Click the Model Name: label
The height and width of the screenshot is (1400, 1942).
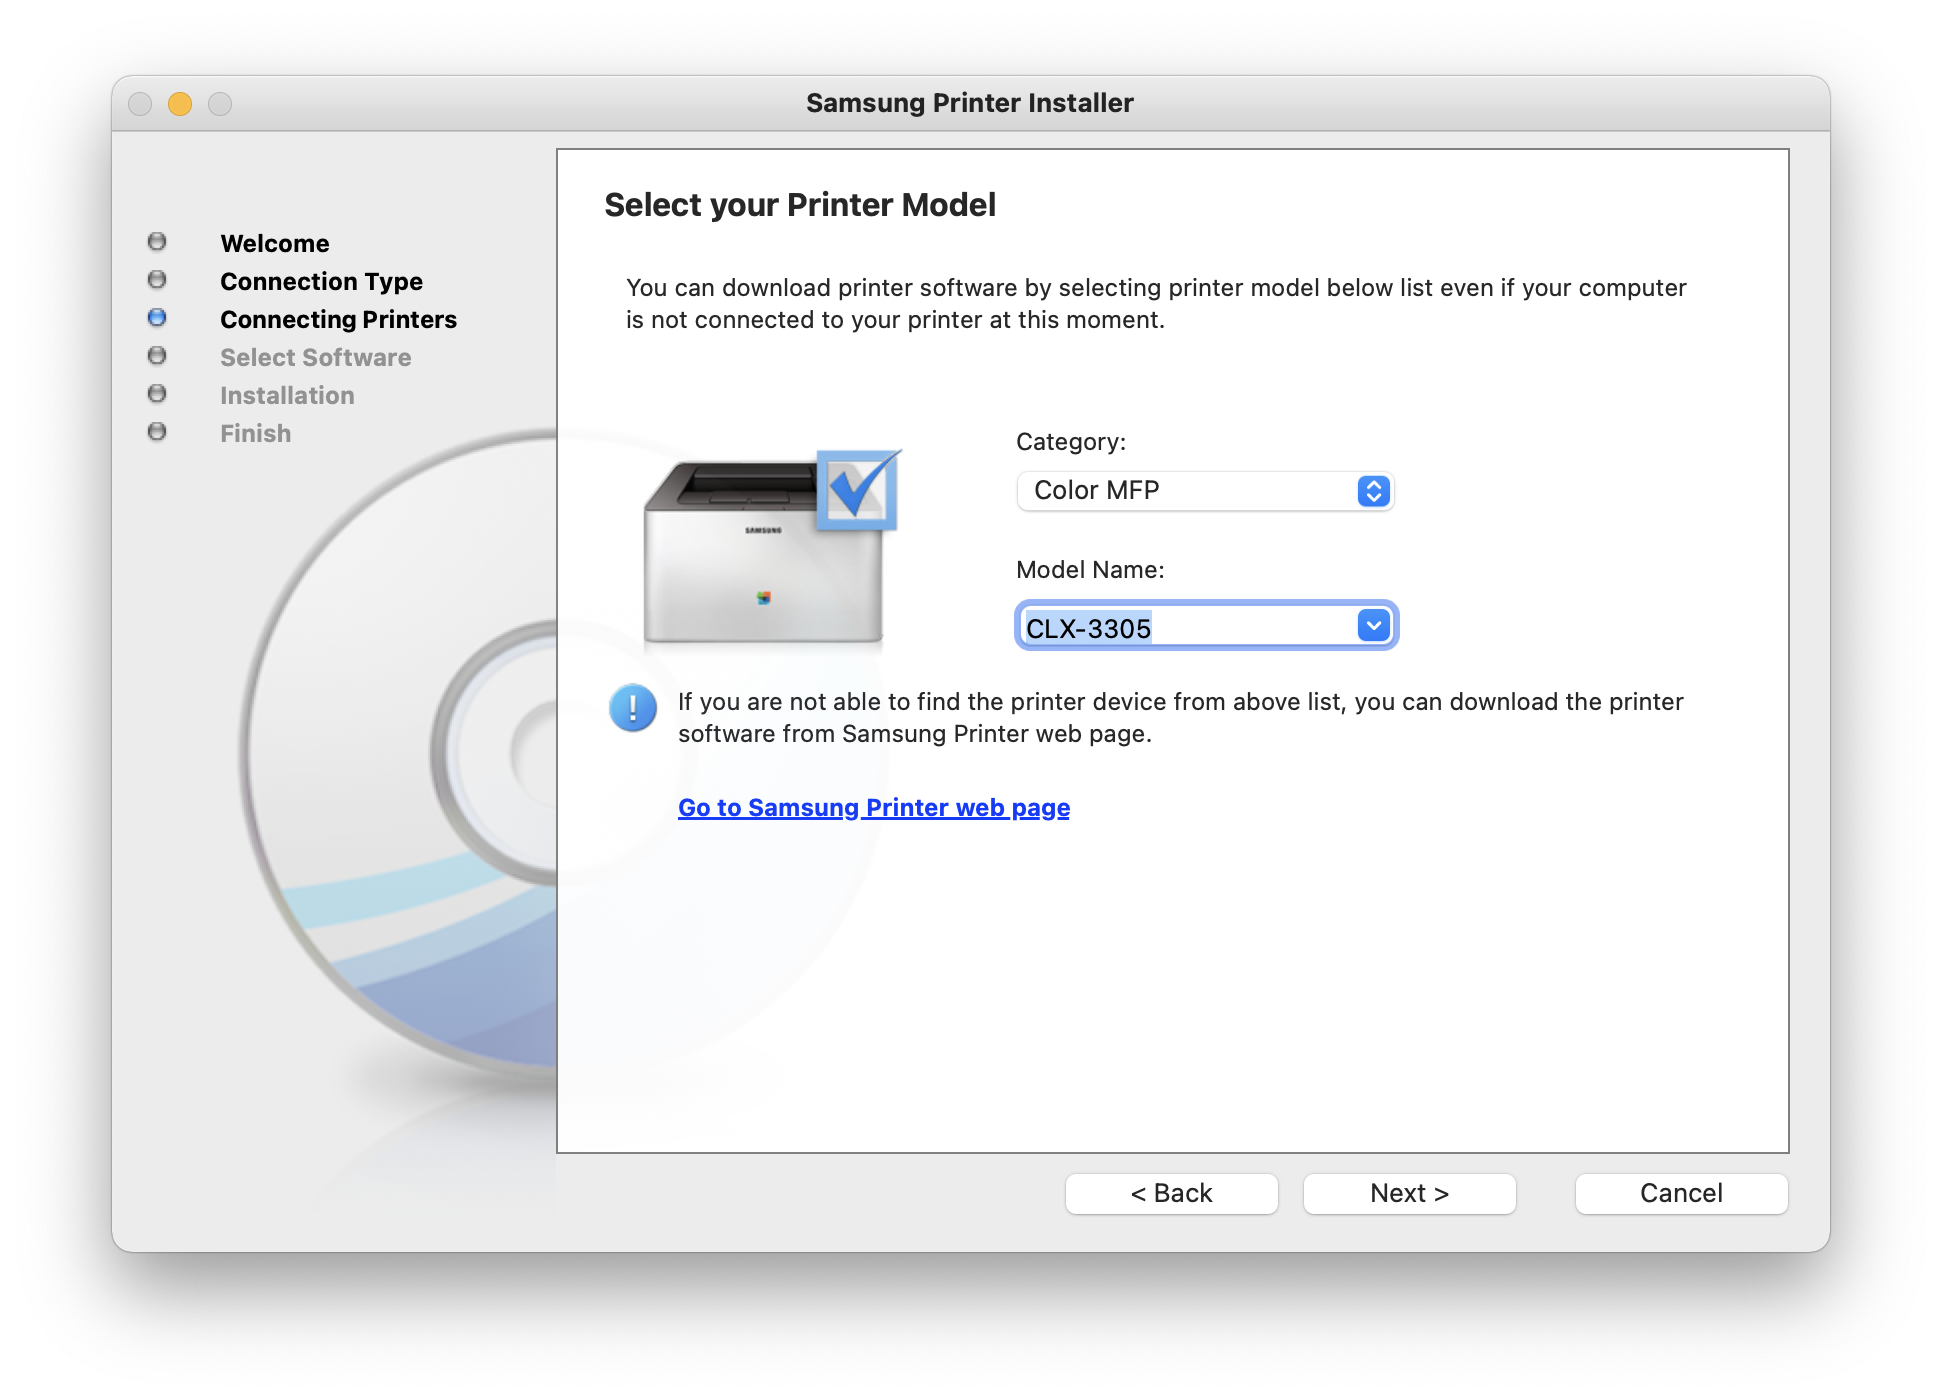(x=1090, y=570)
